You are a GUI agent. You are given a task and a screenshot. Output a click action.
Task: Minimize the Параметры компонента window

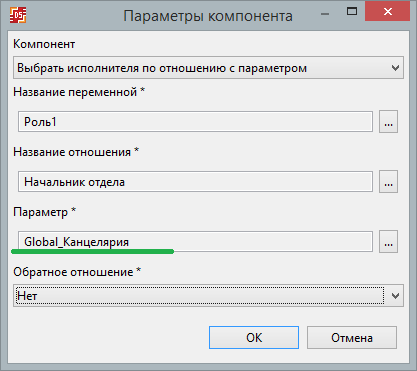pos(325,14)
